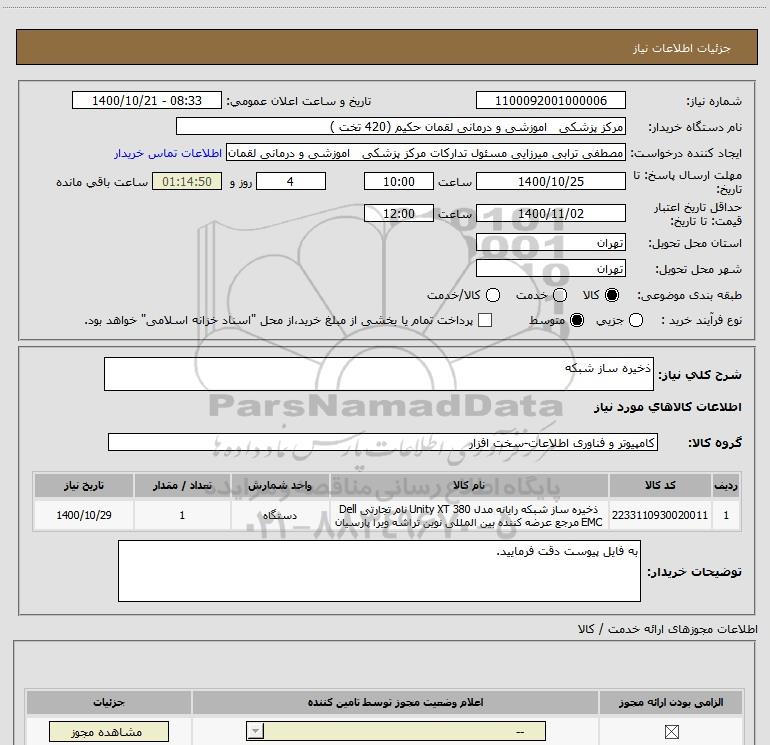Image resolution: width=770 pixels, height=745 pixels.
Task: Choose the جزیی purchase type radio
Action: point(635,320)
